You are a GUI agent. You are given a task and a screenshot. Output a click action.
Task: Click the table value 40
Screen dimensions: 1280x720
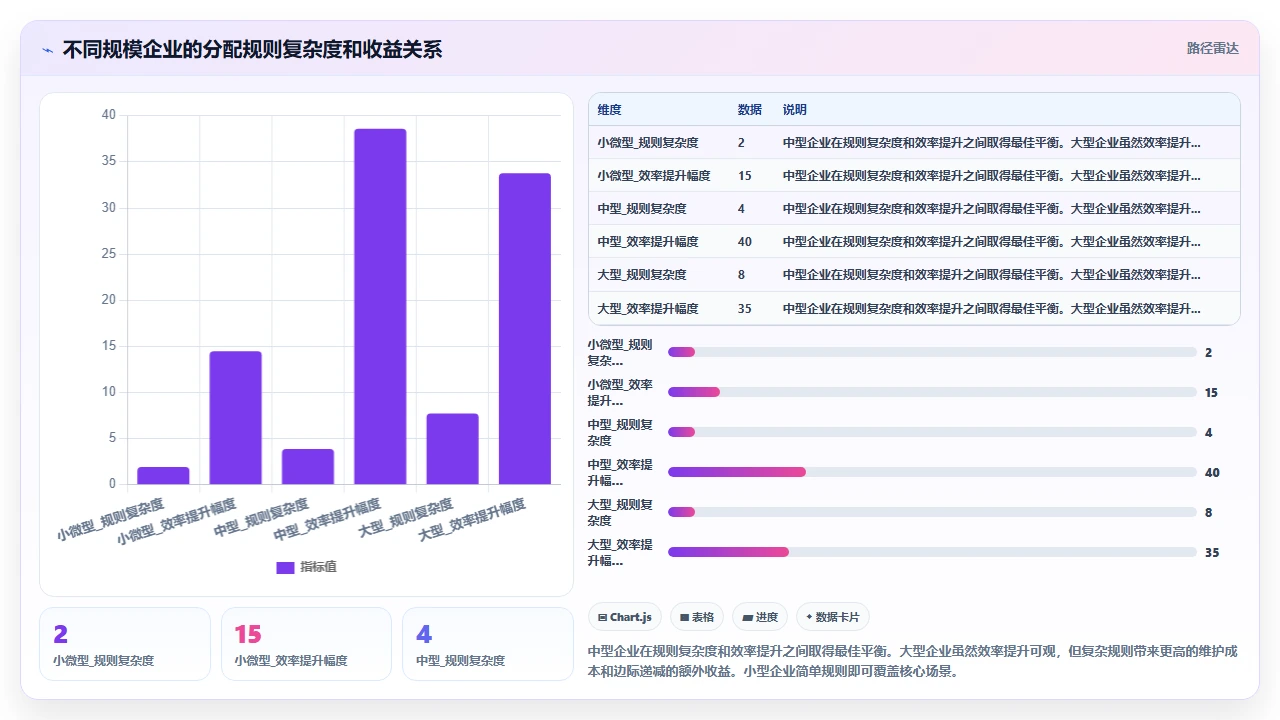click(x=745, y=241)
